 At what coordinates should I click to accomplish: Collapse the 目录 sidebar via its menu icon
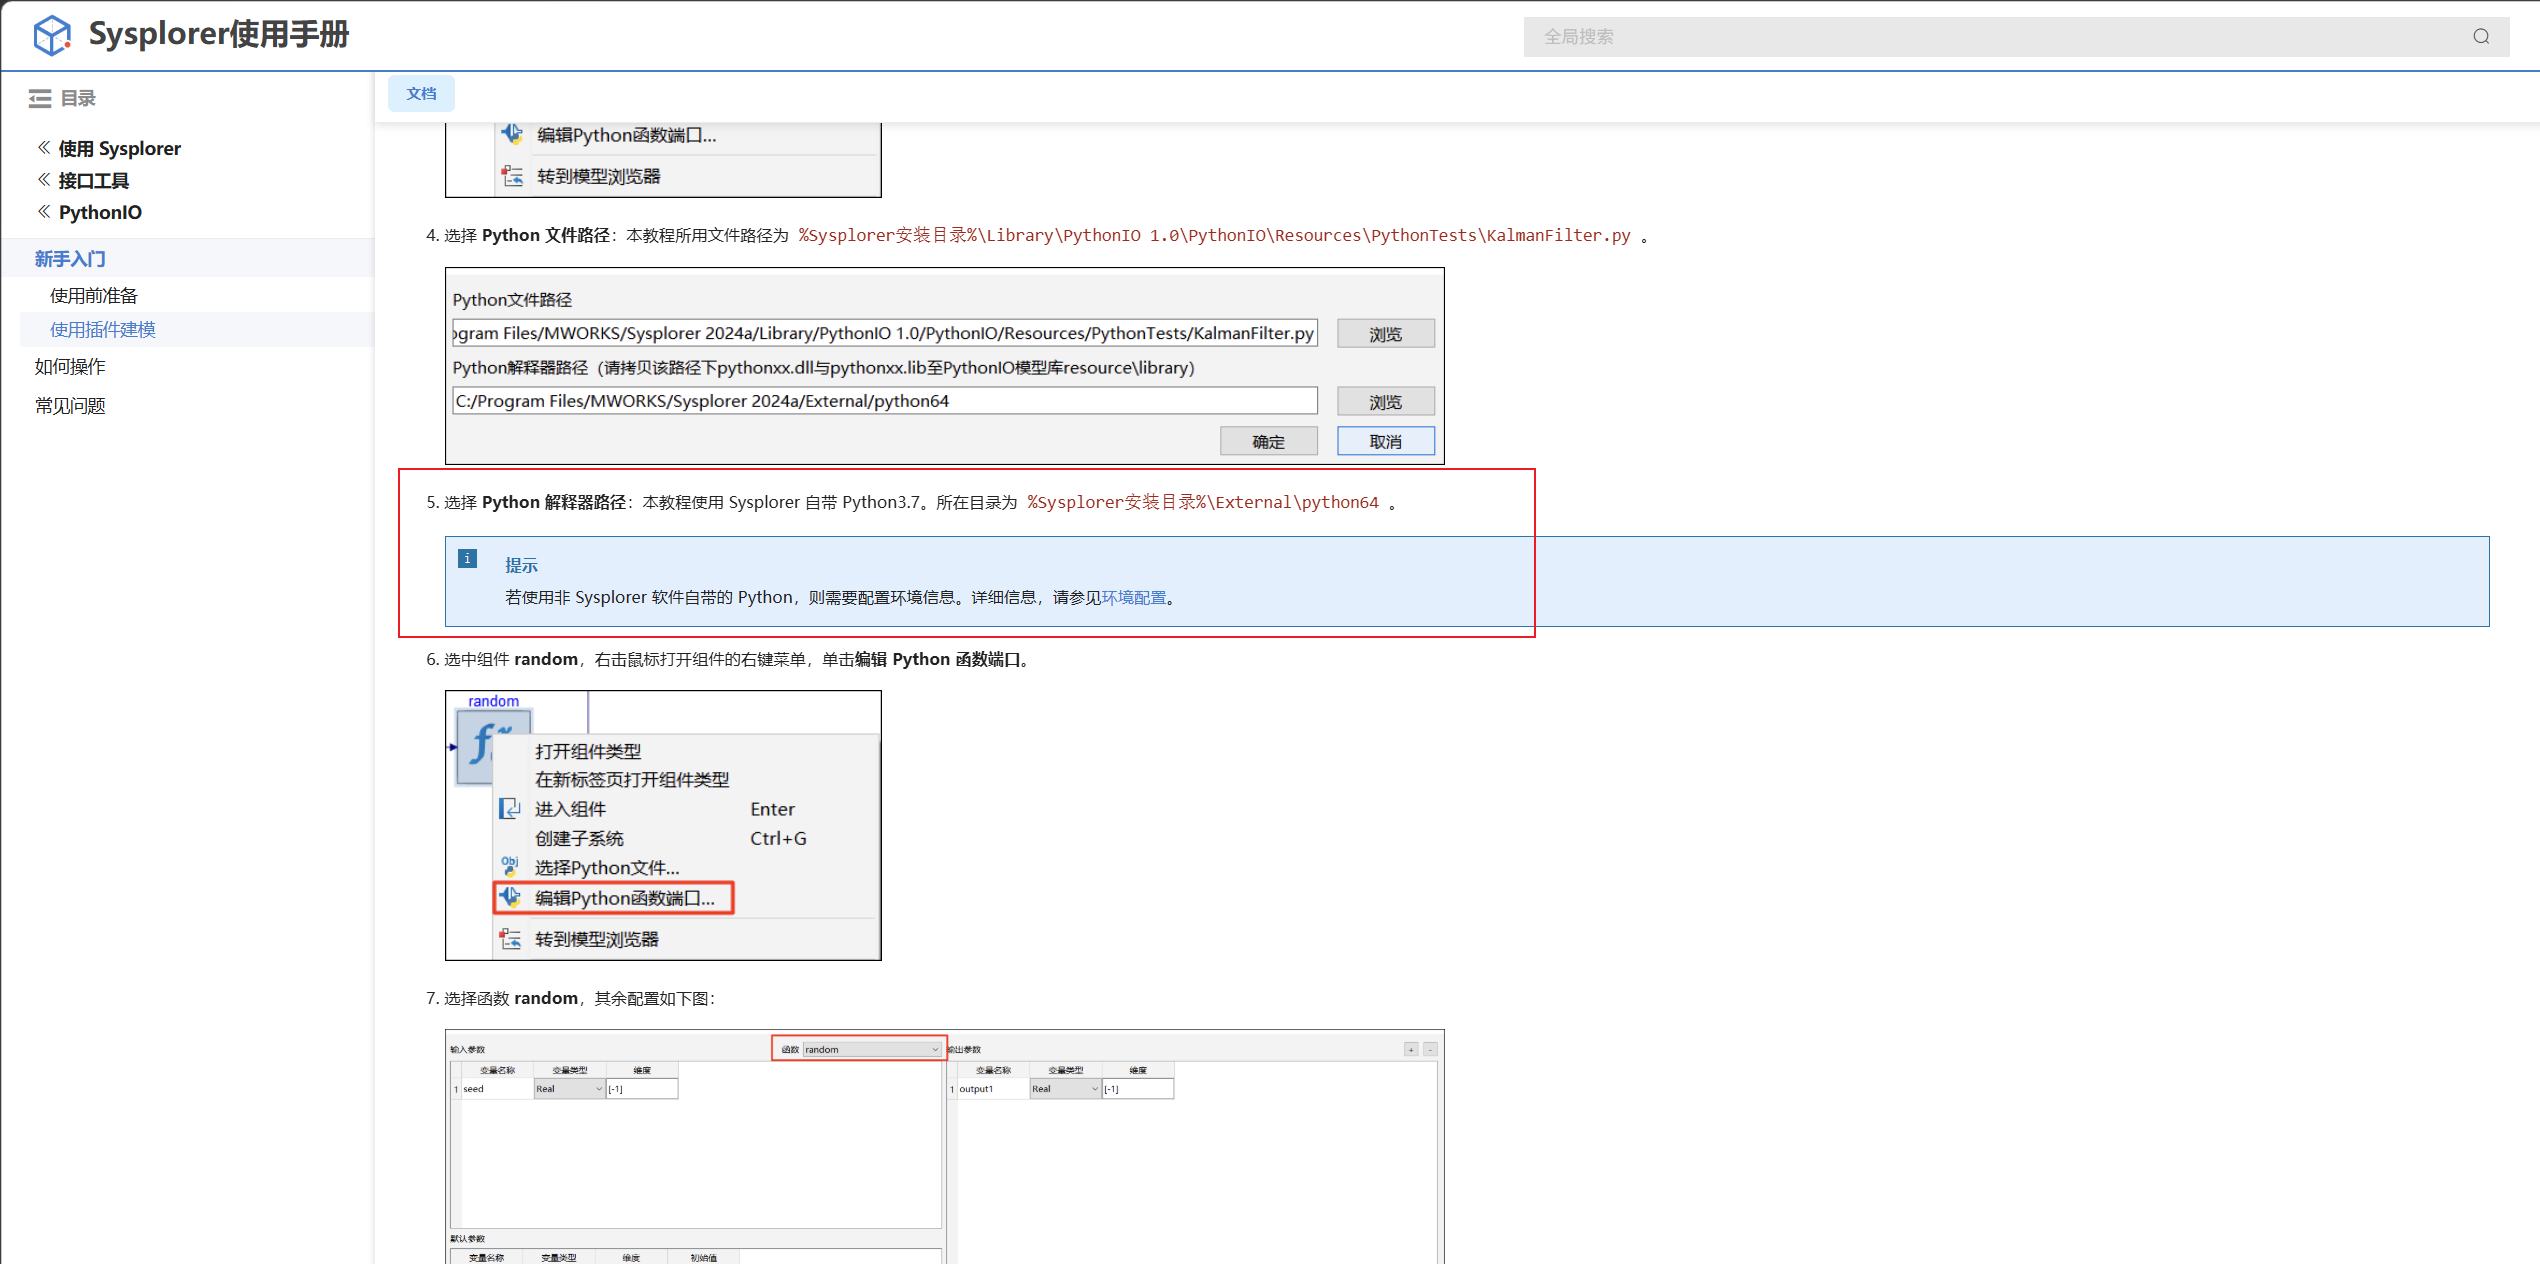pyautogui.click(x=40, y=98)
